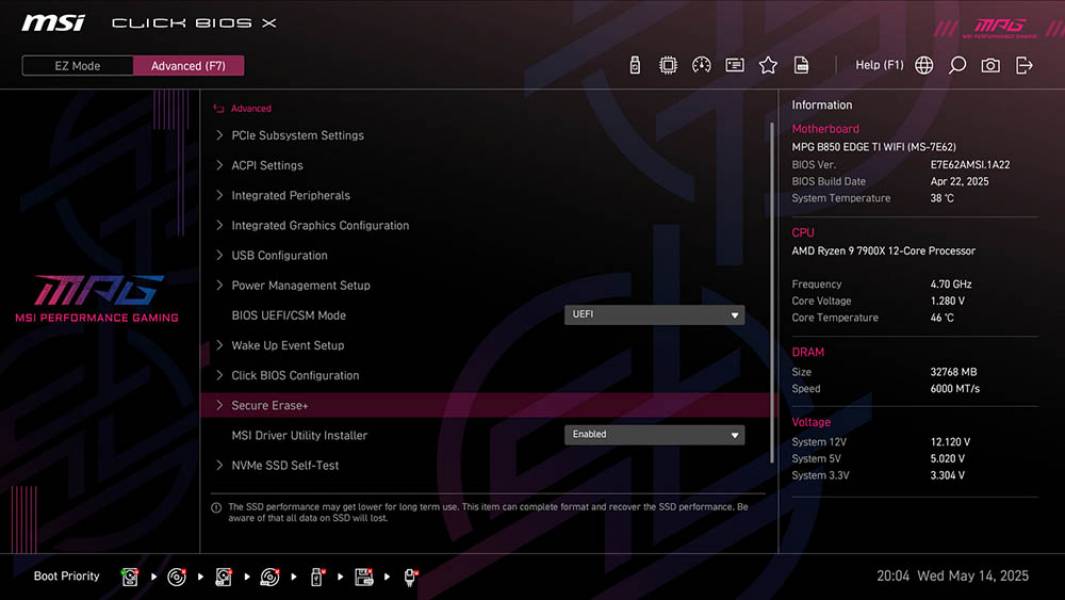
Task: Click the BIOS Ver. value E7E62AMSI.1A22
Action: pos(970,164)
